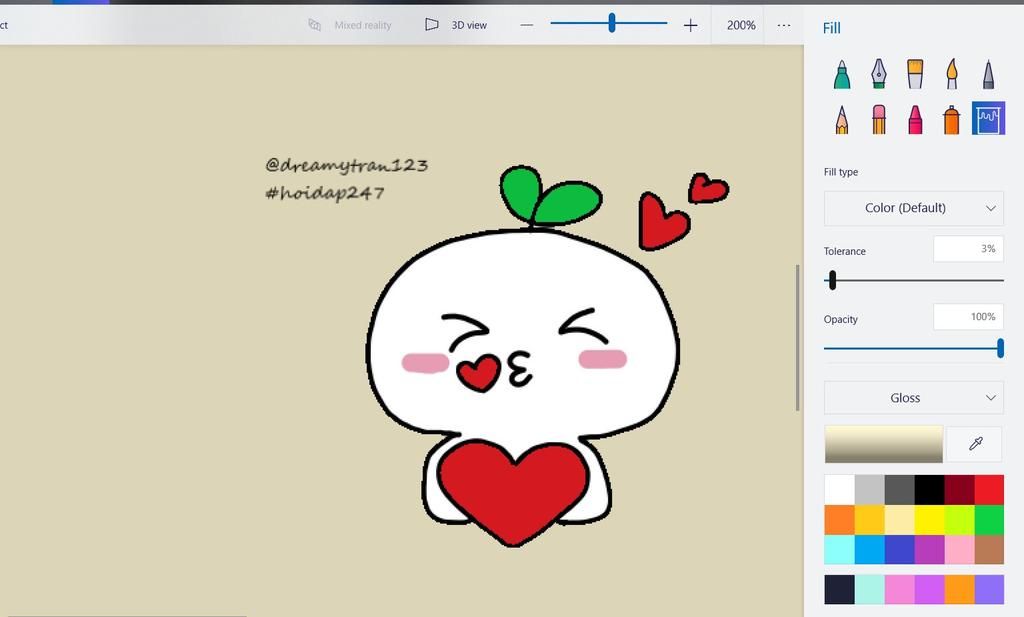This screenshot has width=1024, height=617.
Task: Pick the green color swatch
Action: click(989, 520)
